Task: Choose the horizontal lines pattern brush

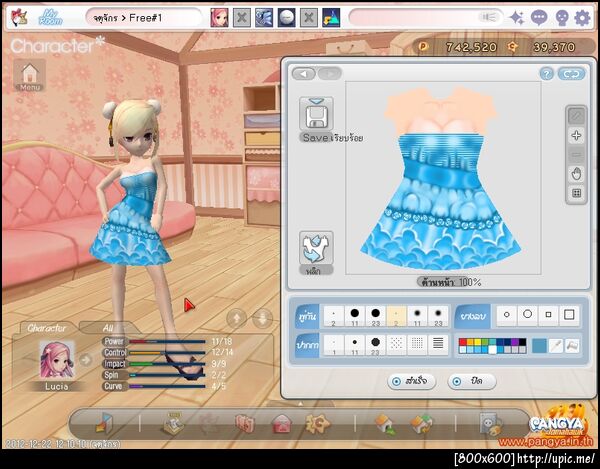Action: (438, 345)
